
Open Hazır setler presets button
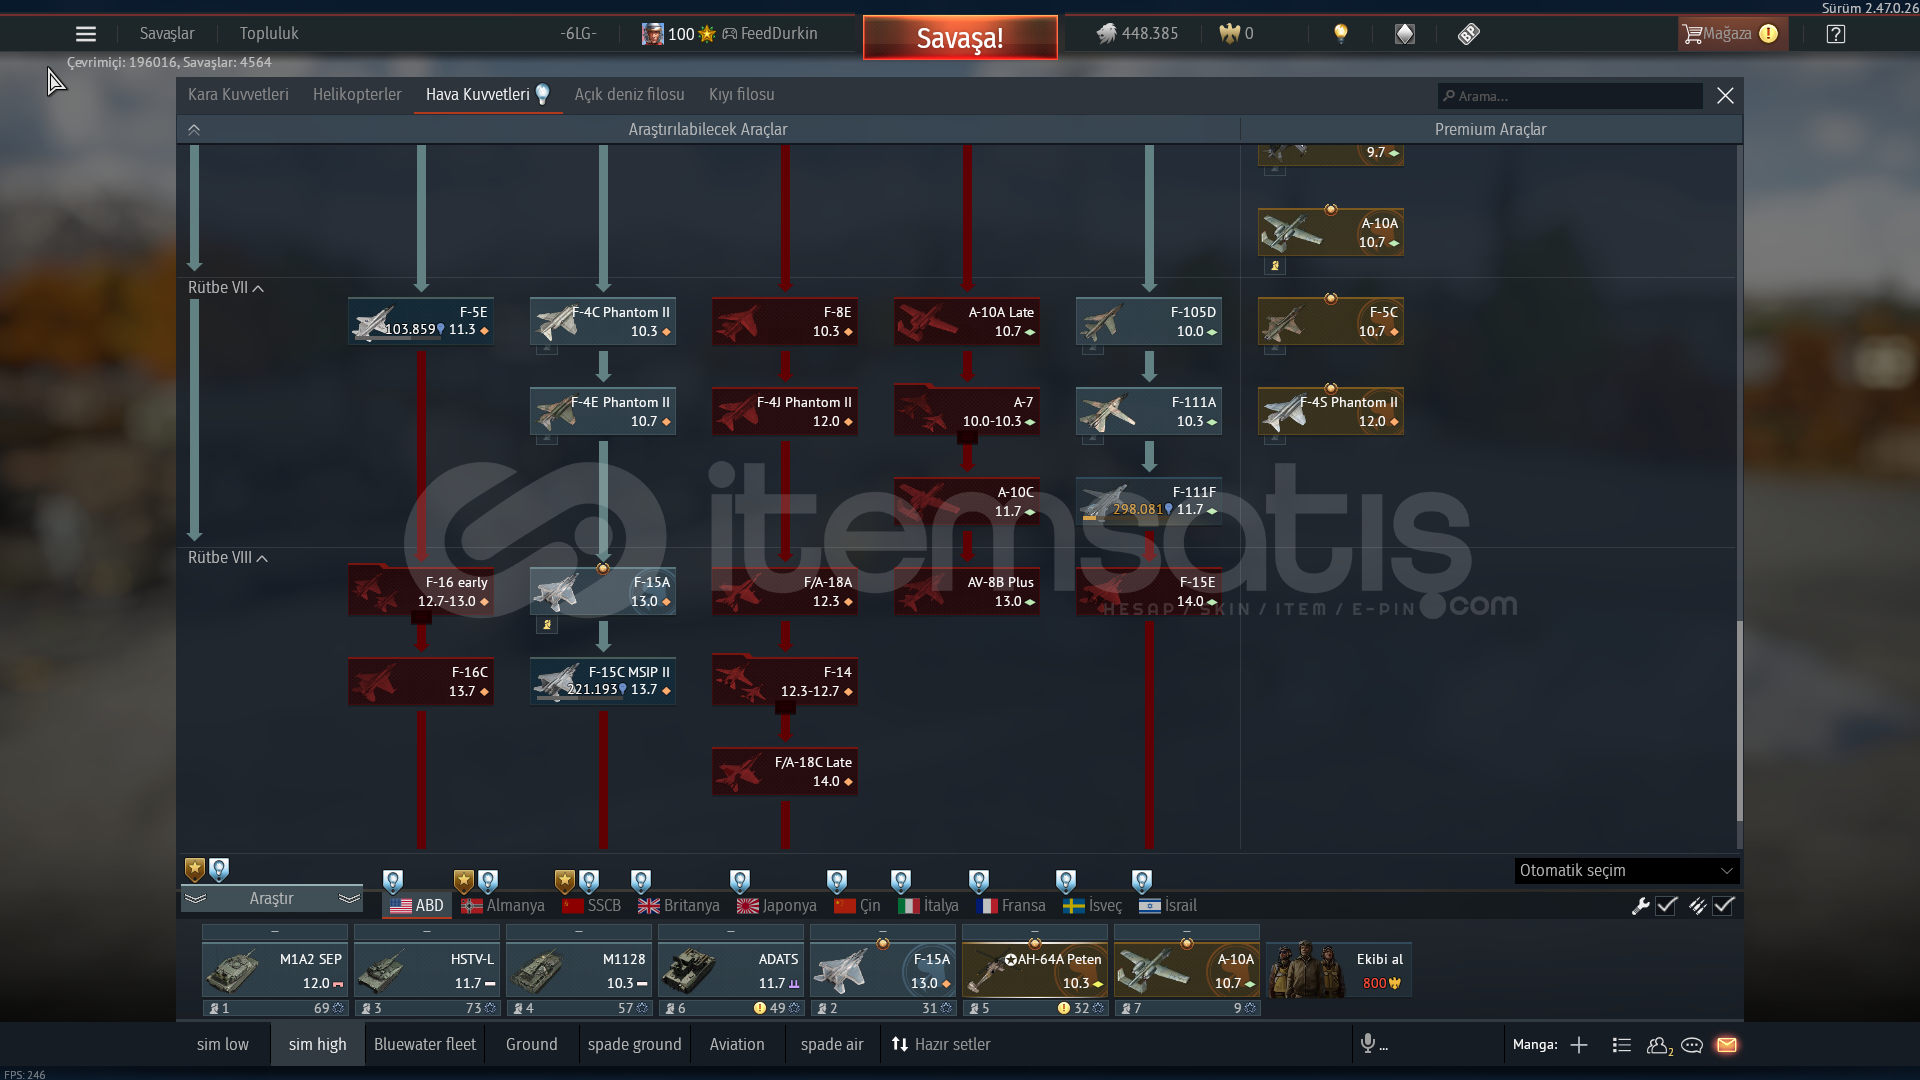tap(941, 1044)
